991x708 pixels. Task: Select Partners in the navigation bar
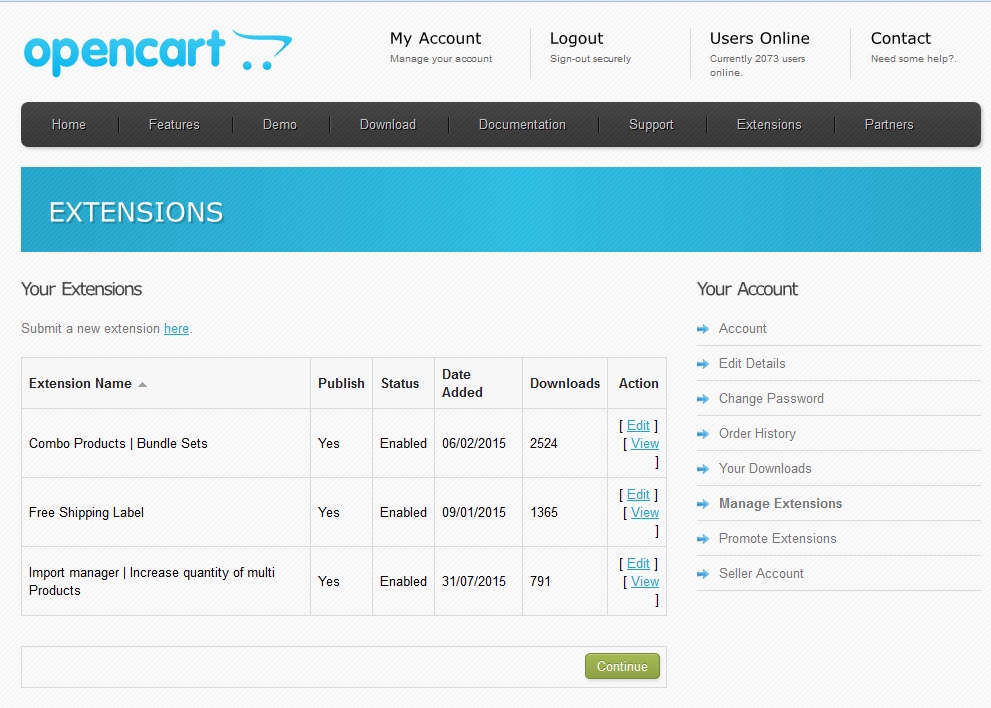click(889, 125)
